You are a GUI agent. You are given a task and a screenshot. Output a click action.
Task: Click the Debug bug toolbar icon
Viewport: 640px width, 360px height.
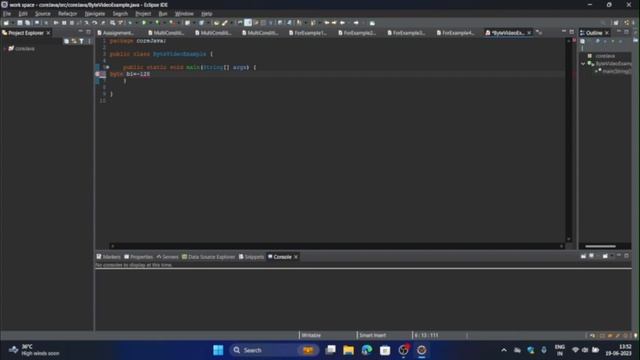(x=130, y=23)
